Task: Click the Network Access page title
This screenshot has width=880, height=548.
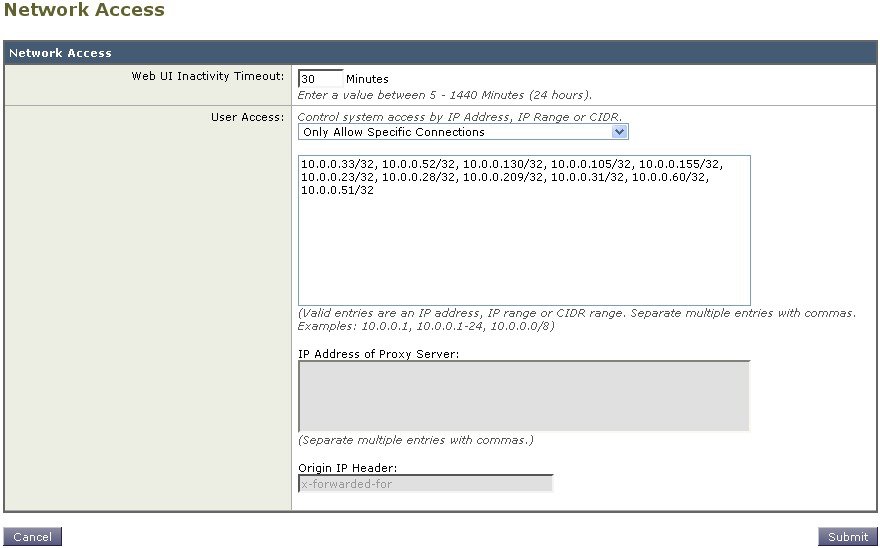Action: 85,11
